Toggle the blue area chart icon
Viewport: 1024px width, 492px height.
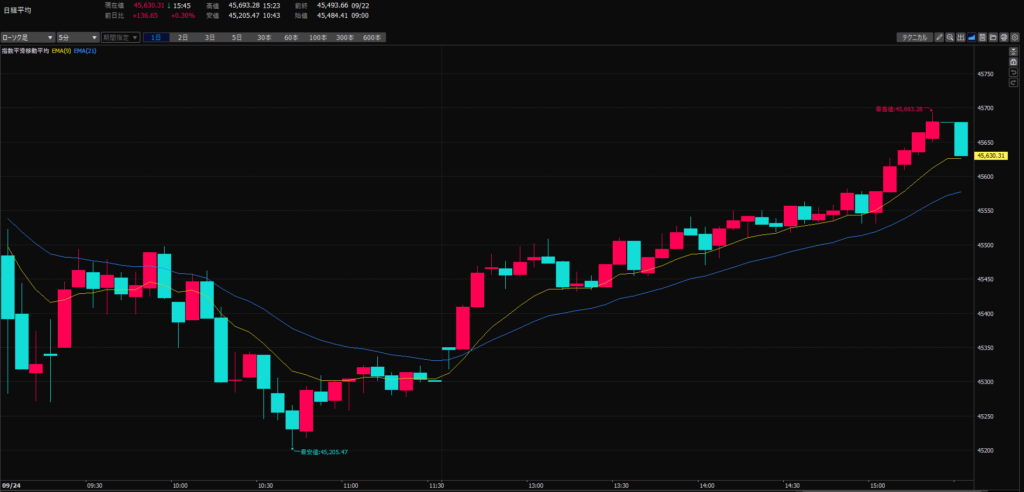(972, 37)
